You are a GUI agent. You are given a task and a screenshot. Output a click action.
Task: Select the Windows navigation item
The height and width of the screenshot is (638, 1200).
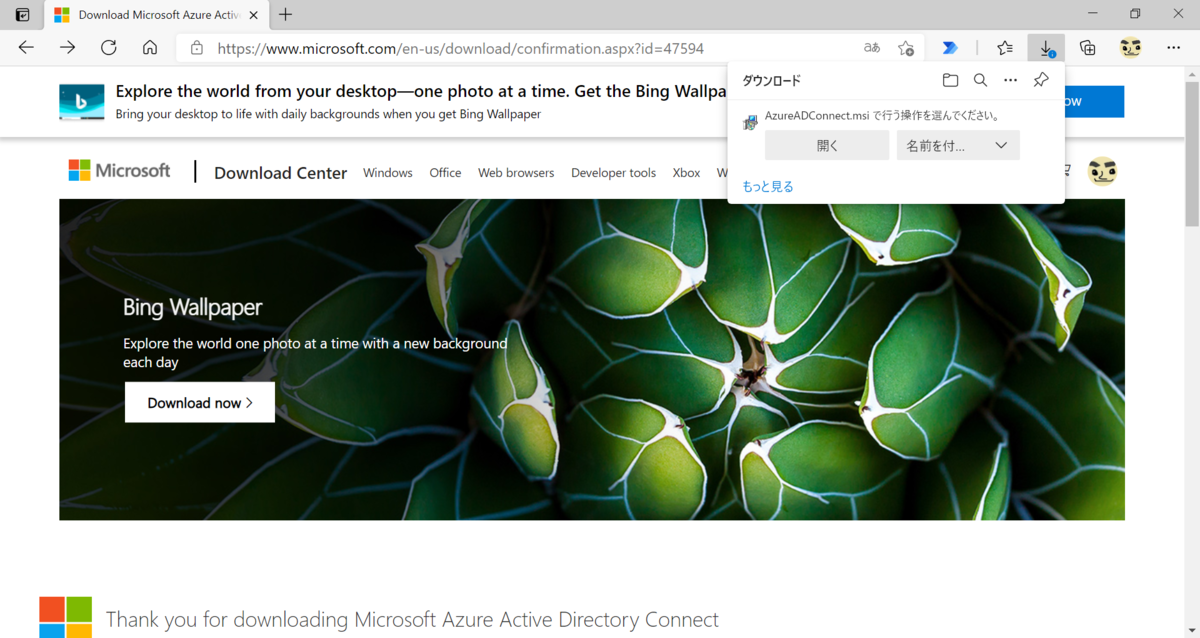click(x=388, y=172)
